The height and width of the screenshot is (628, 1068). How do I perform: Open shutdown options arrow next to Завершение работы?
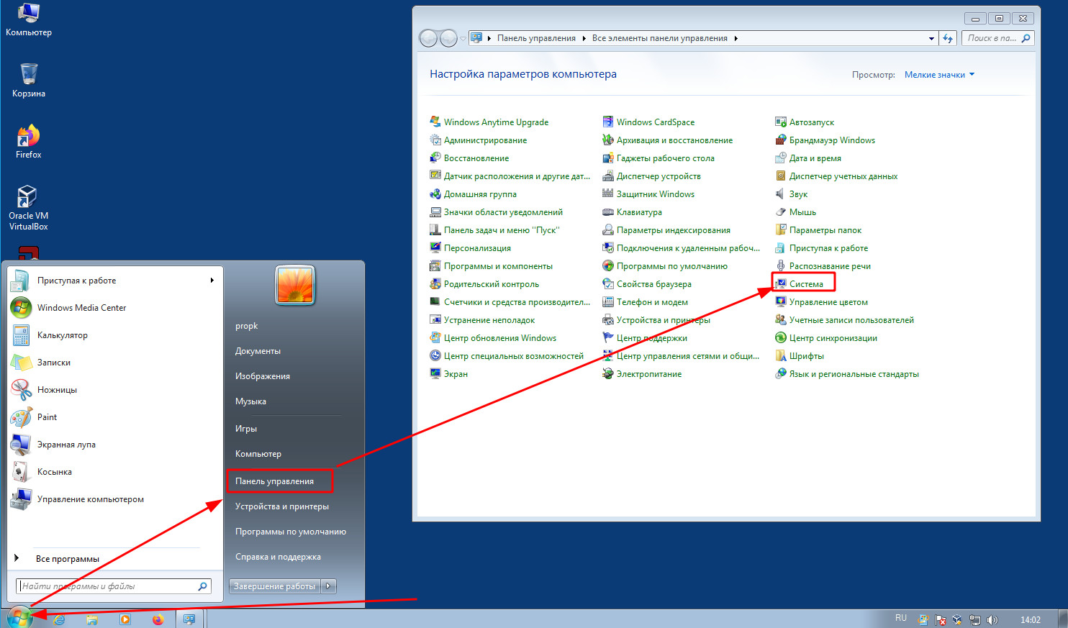point(329,586)
